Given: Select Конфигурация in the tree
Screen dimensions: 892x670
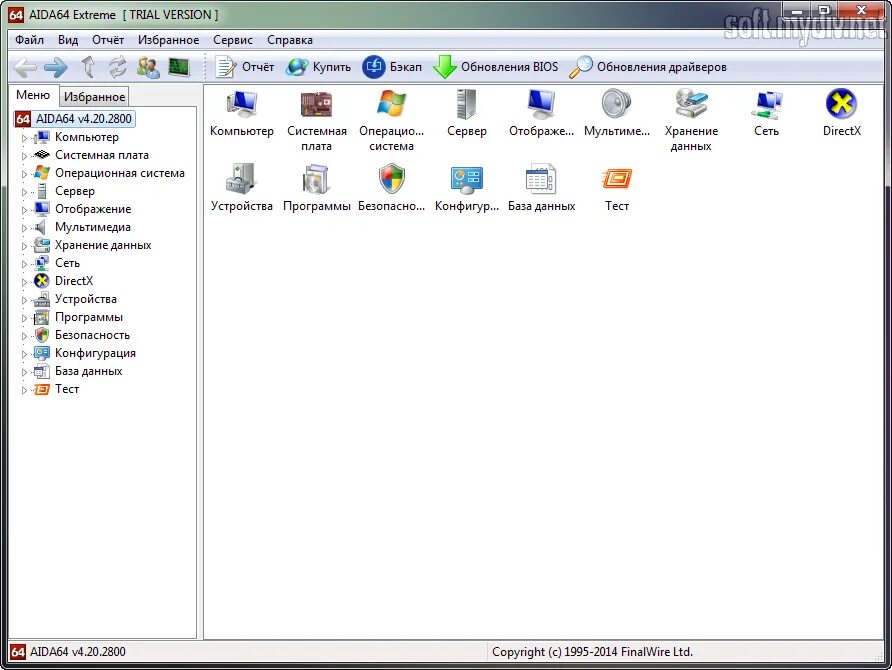Looking at the screenshot, I should 95,353.
